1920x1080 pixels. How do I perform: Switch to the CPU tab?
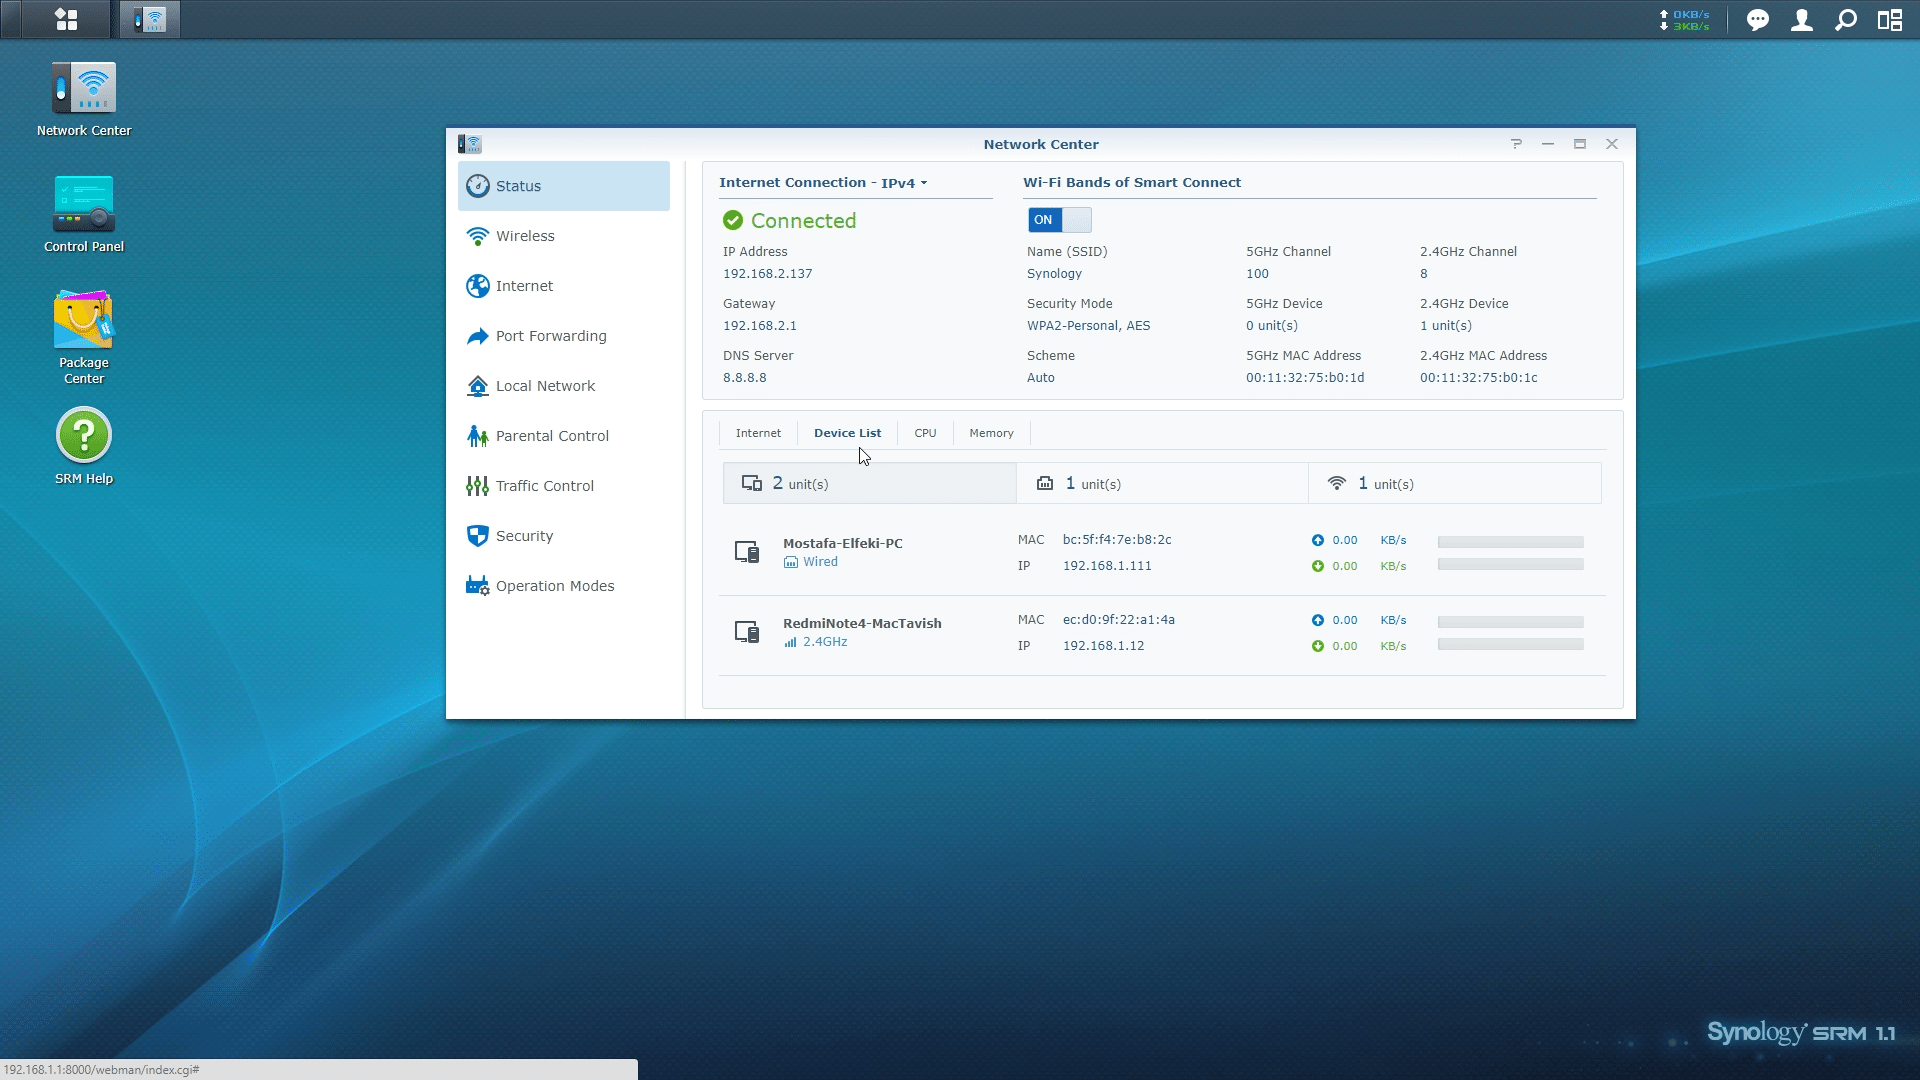[925, 433]
